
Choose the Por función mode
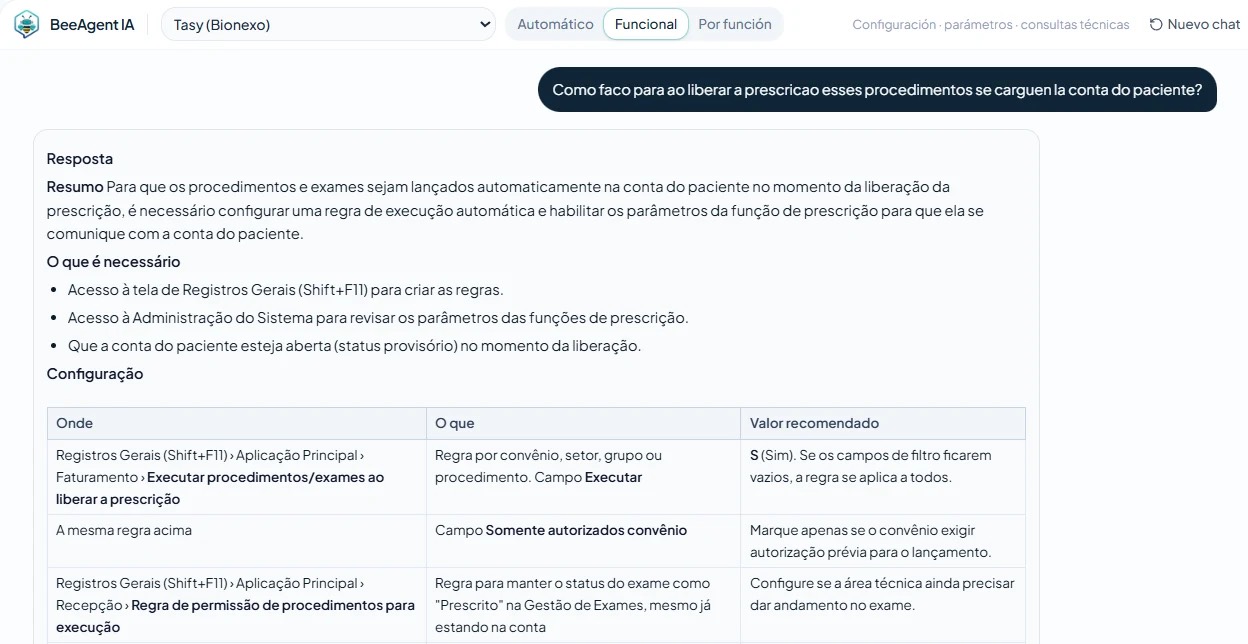(x=735, y=24)
